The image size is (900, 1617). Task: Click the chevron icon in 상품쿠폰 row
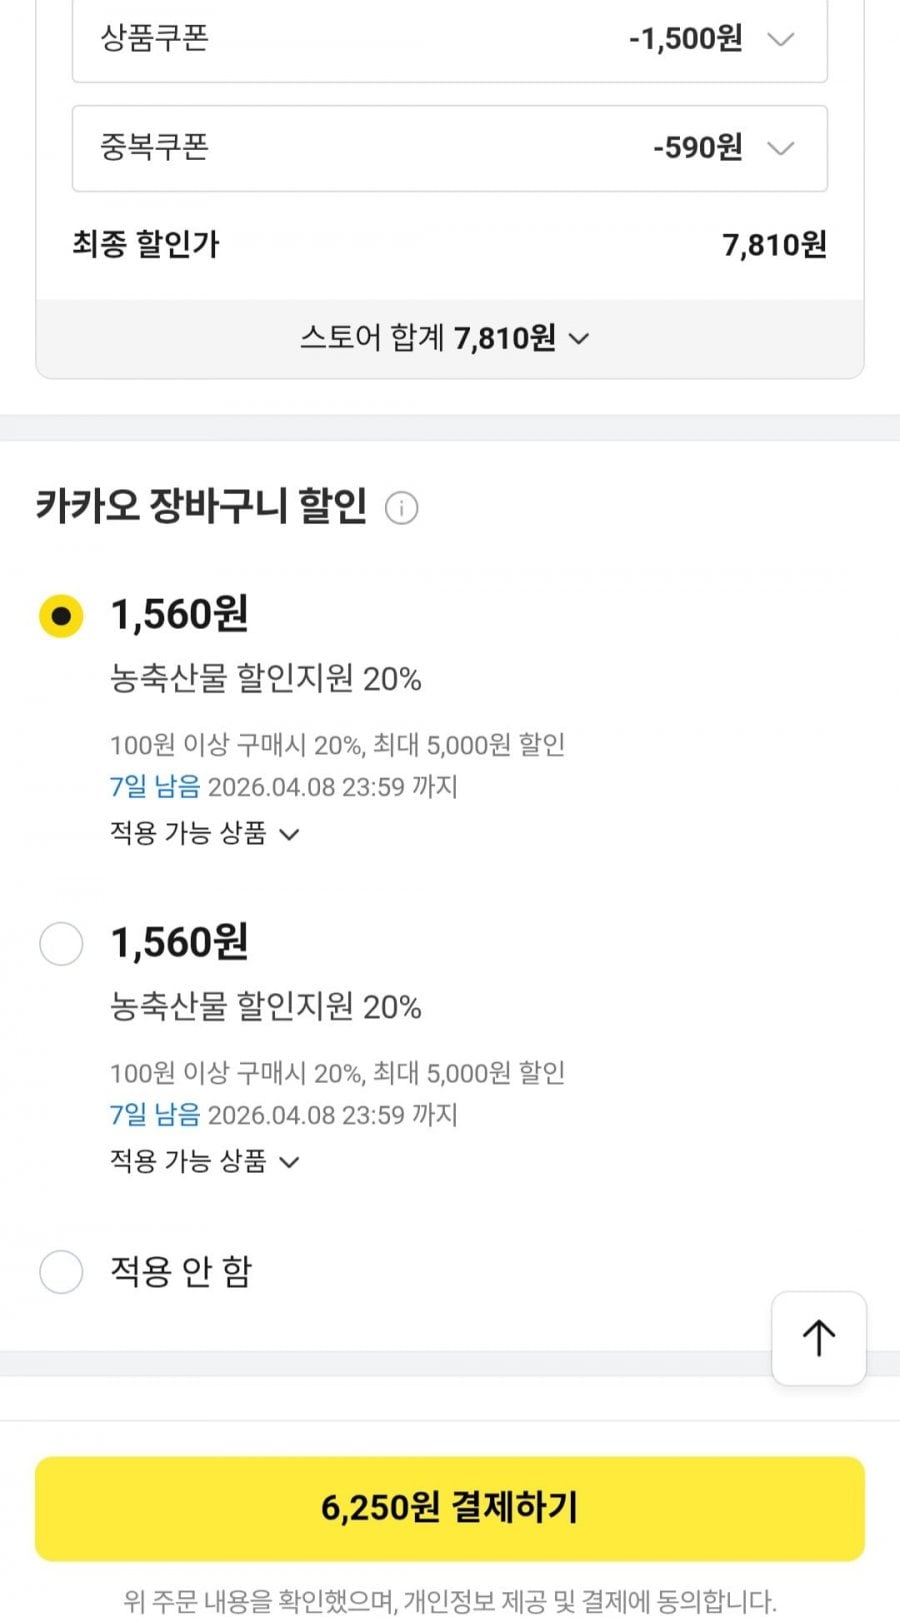780,40
